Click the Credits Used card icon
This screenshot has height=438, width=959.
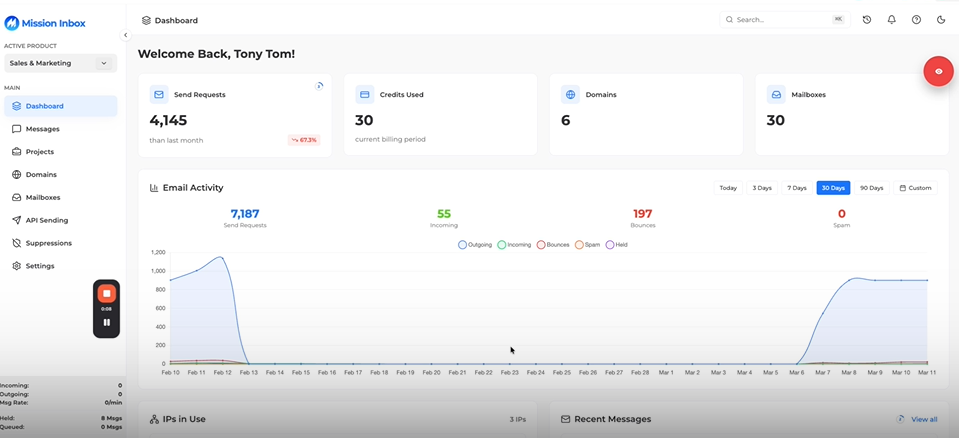pos(365,95)
